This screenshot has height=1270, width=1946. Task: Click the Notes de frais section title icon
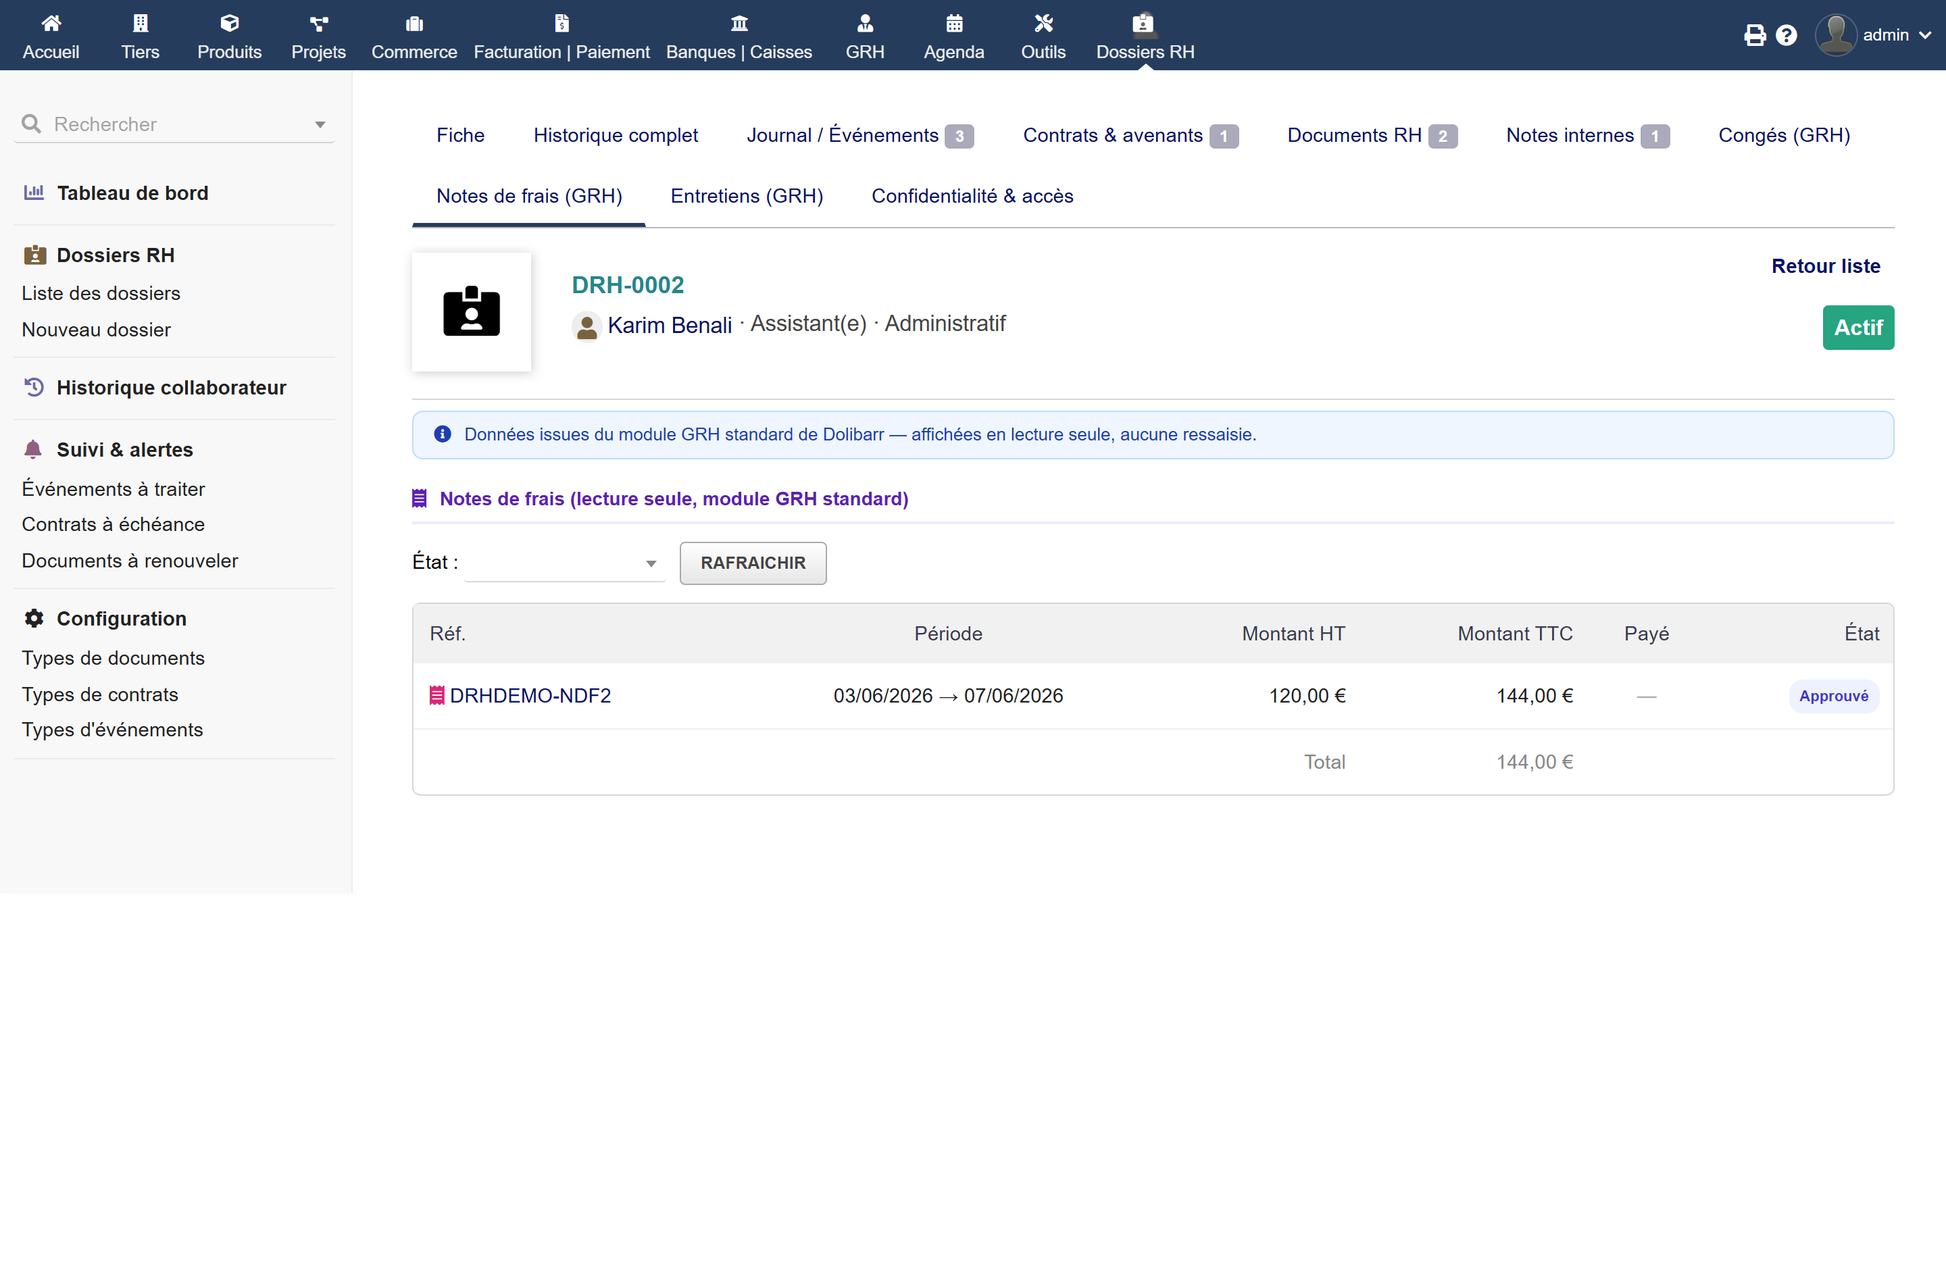[x=419, y=498]
